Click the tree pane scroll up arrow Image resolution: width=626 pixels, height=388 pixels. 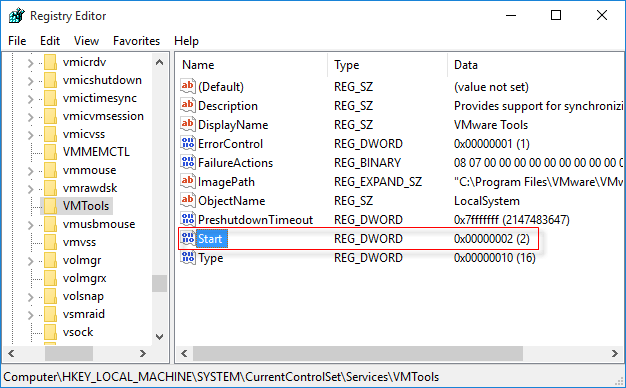tap(159, 62)
